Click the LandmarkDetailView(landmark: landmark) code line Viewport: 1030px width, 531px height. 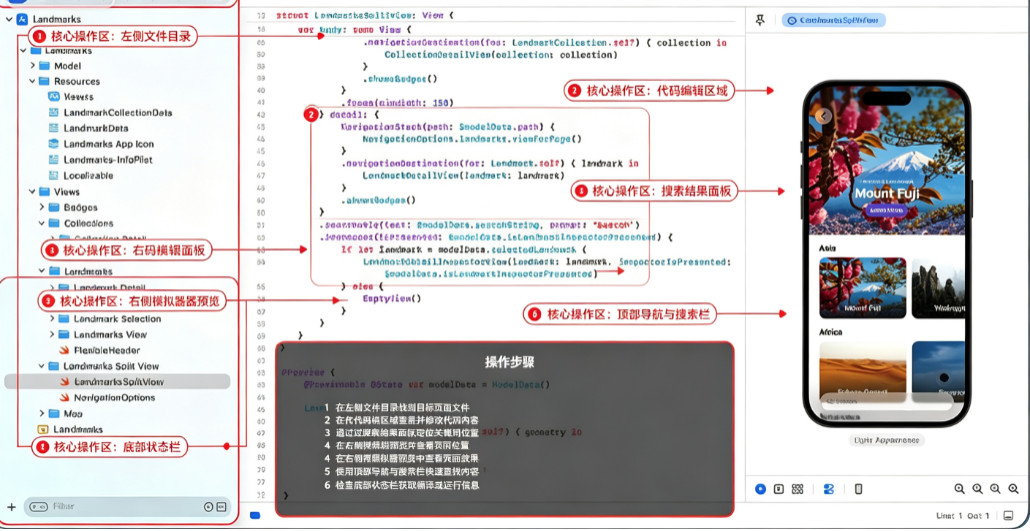tap(463, 175)
